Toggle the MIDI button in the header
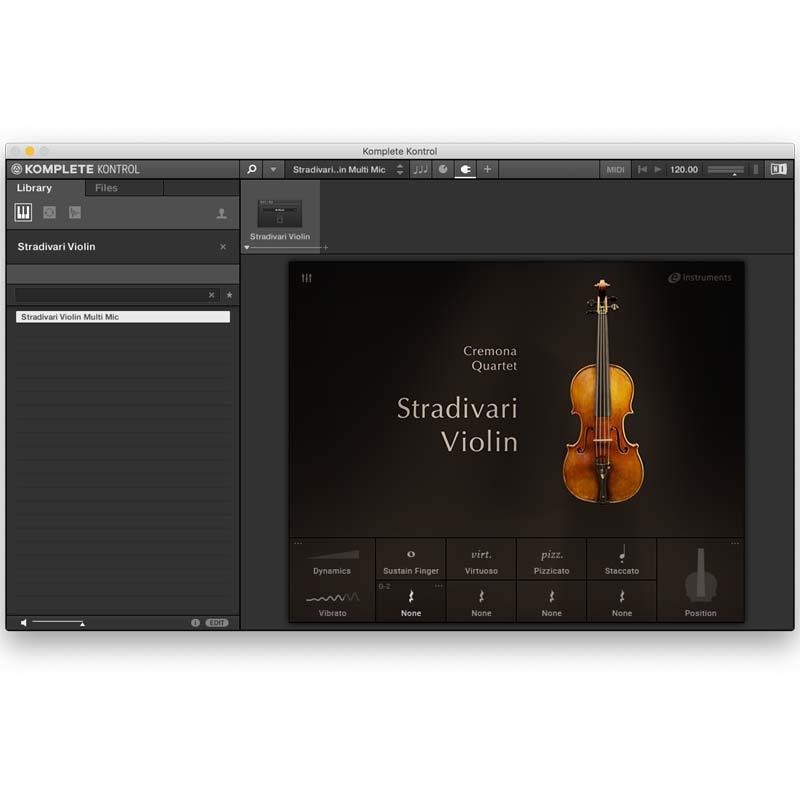Image resolution: width=800 pixels, height=800 pixels. pos(615,169)
